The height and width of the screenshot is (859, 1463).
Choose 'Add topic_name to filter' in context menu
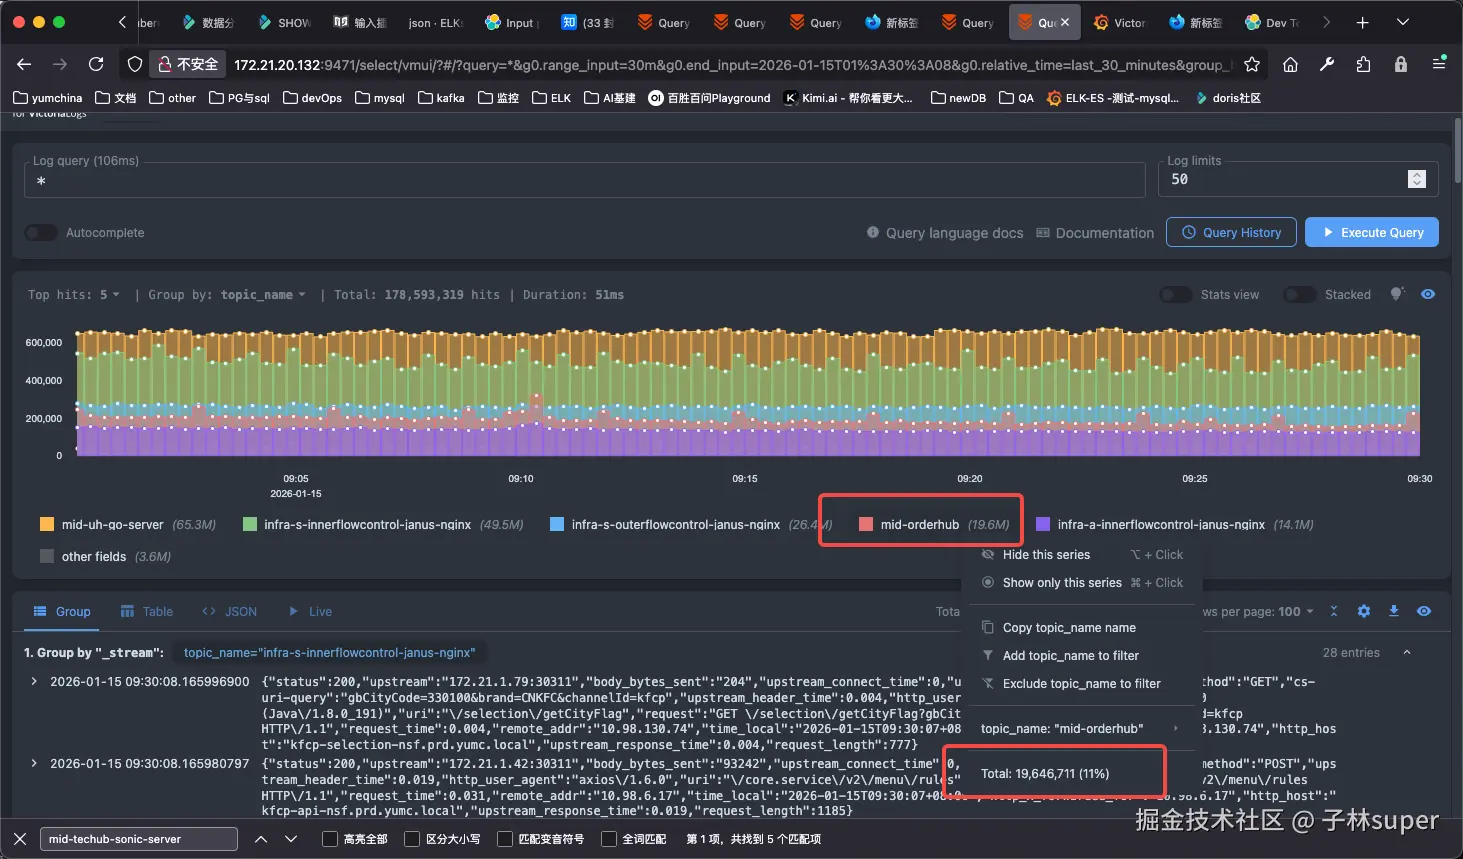(x=1070, y=656)
